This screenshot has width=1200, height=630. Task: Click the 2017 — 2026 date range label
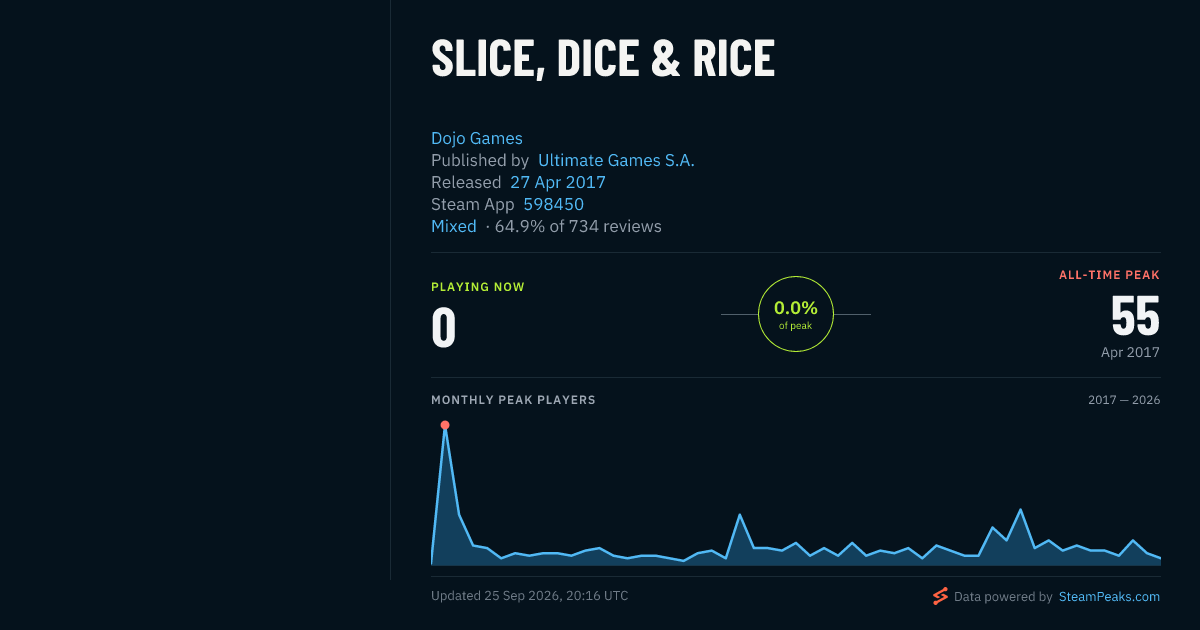[x=1124, y=400]
